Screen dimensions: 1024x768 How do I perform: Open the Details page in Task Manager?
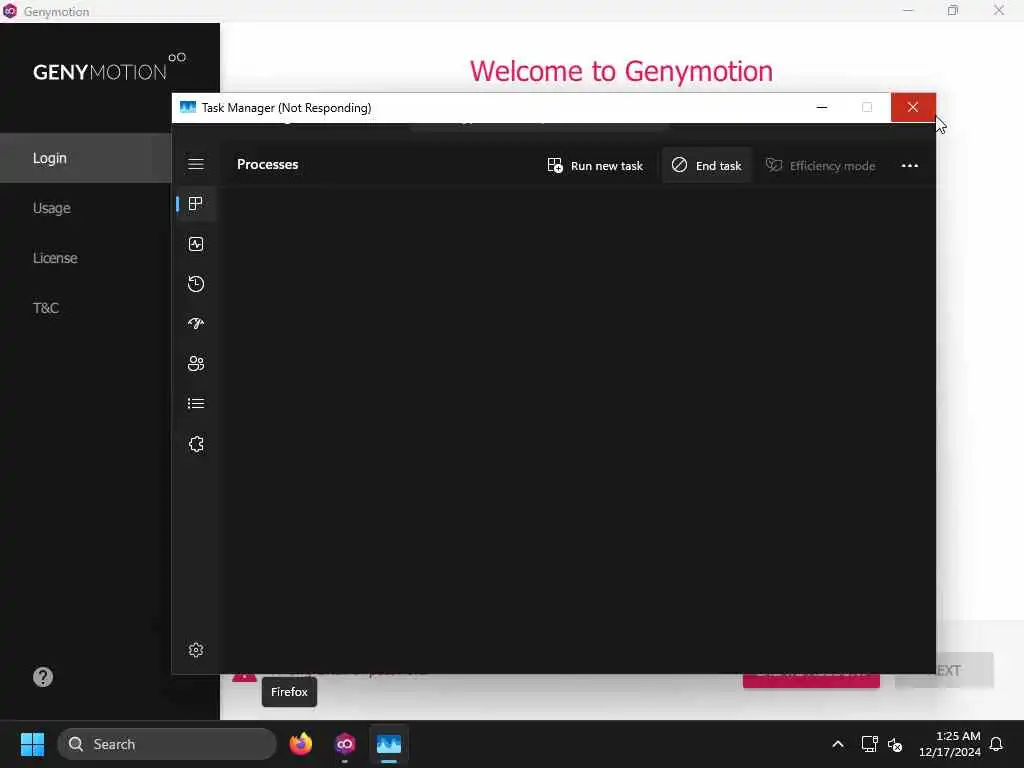(x=196, y=404)
